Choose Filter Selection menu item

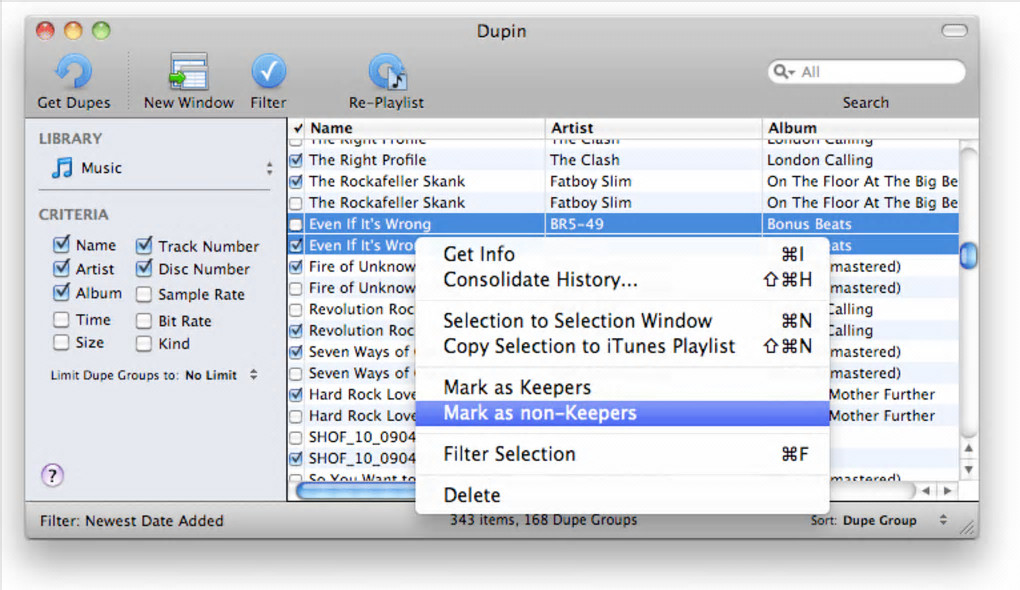pyautogui.click(x=623, y=454)
